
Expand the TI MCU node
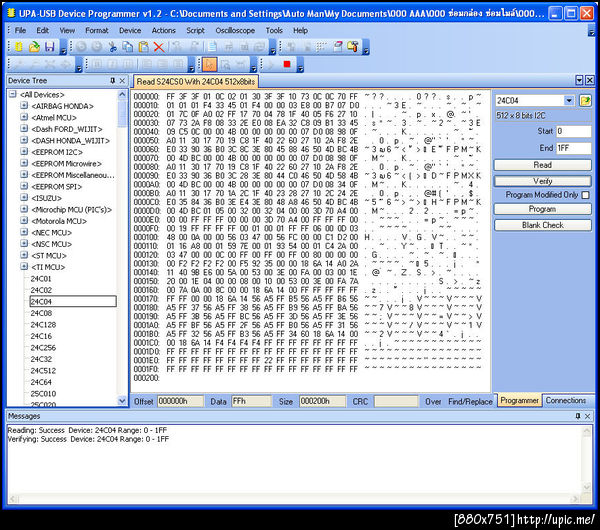tap(24, 266)
